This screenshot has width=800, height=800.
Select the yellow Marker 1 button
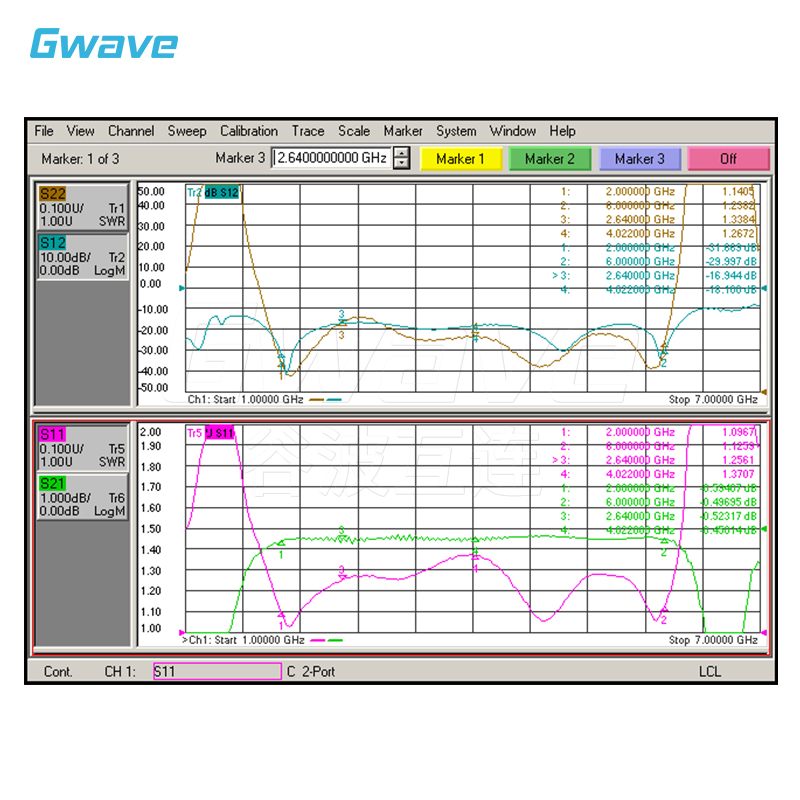point(460,159)
